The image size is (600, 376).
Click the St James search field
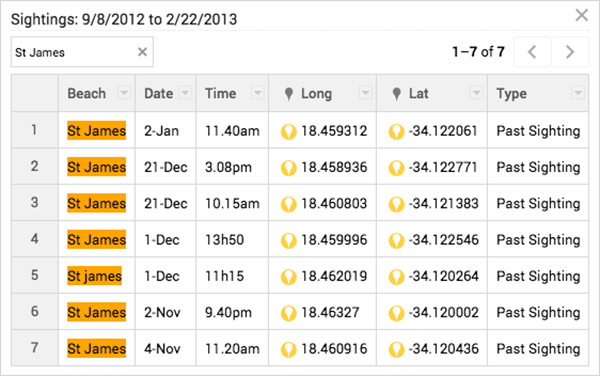(82, 52)
